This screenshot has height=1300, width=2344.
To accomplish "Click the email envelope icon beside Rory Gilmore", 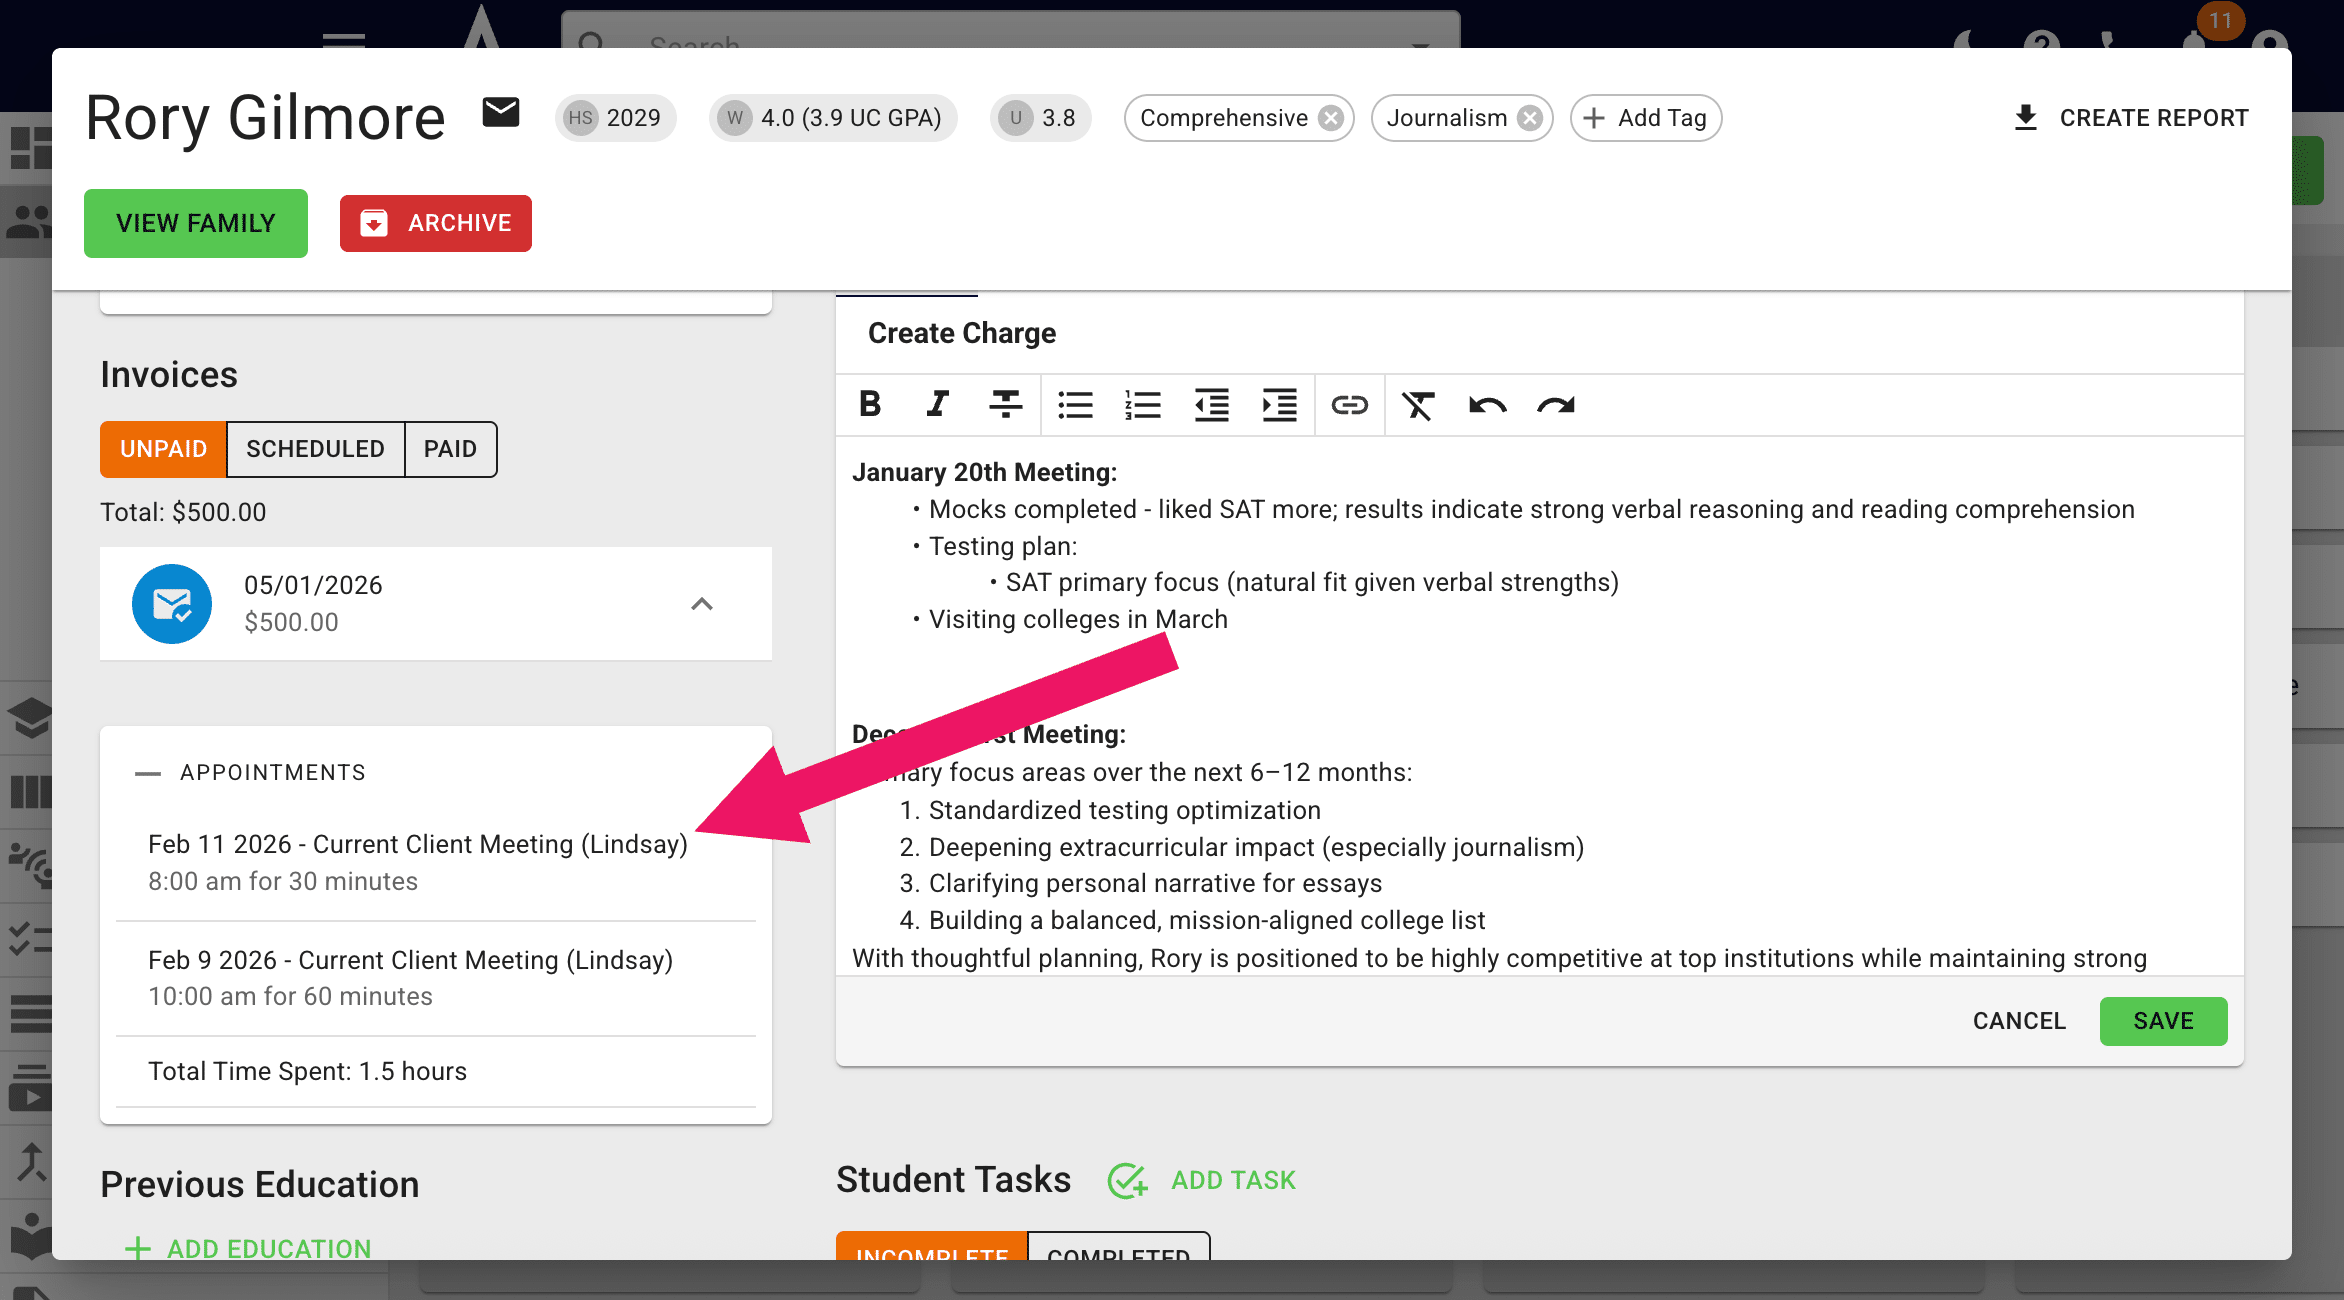I will [x=501, y=113].
